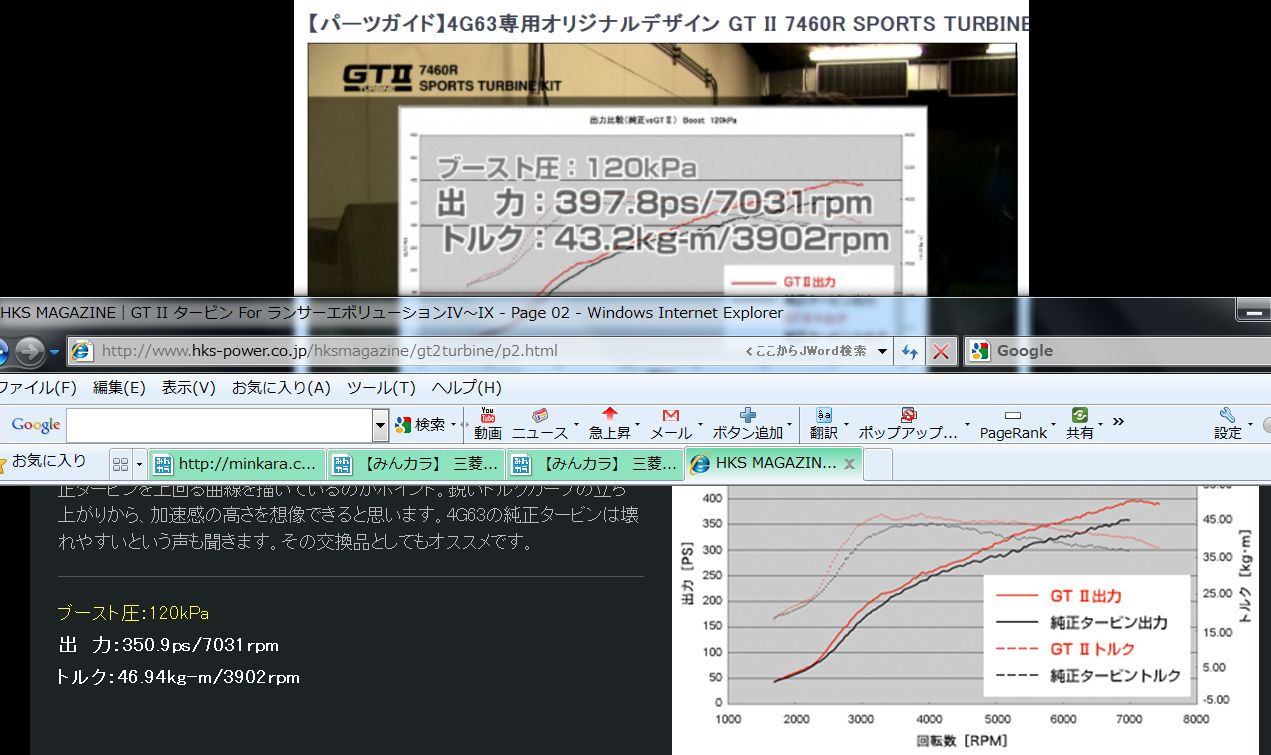
Task: Click the 純正タービントルク legend entry
Action: pos(1089,676)
